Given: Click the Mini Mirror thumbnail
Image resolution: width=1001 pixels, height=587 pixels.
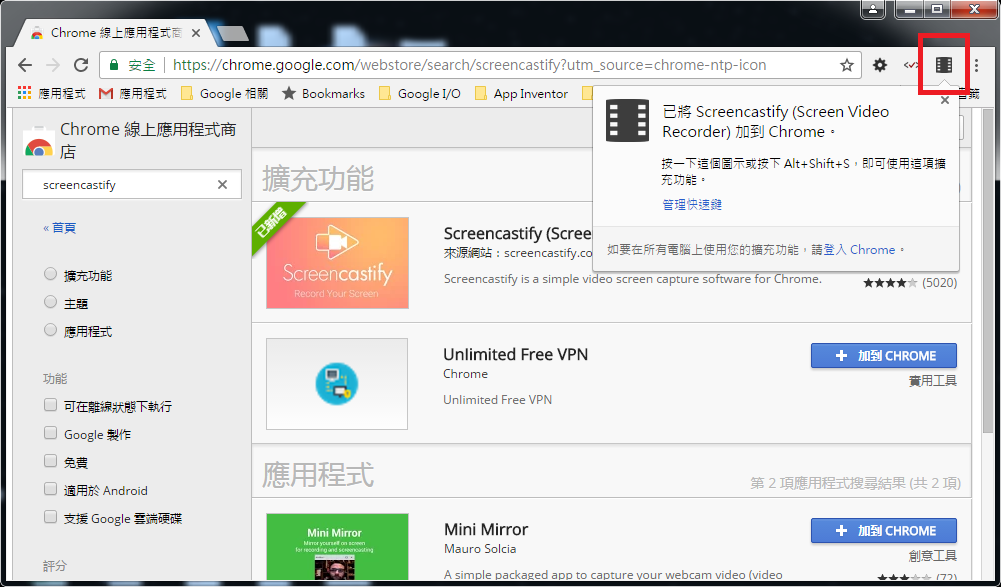Looking at the screenshot, I should click(x=337, y=547).
